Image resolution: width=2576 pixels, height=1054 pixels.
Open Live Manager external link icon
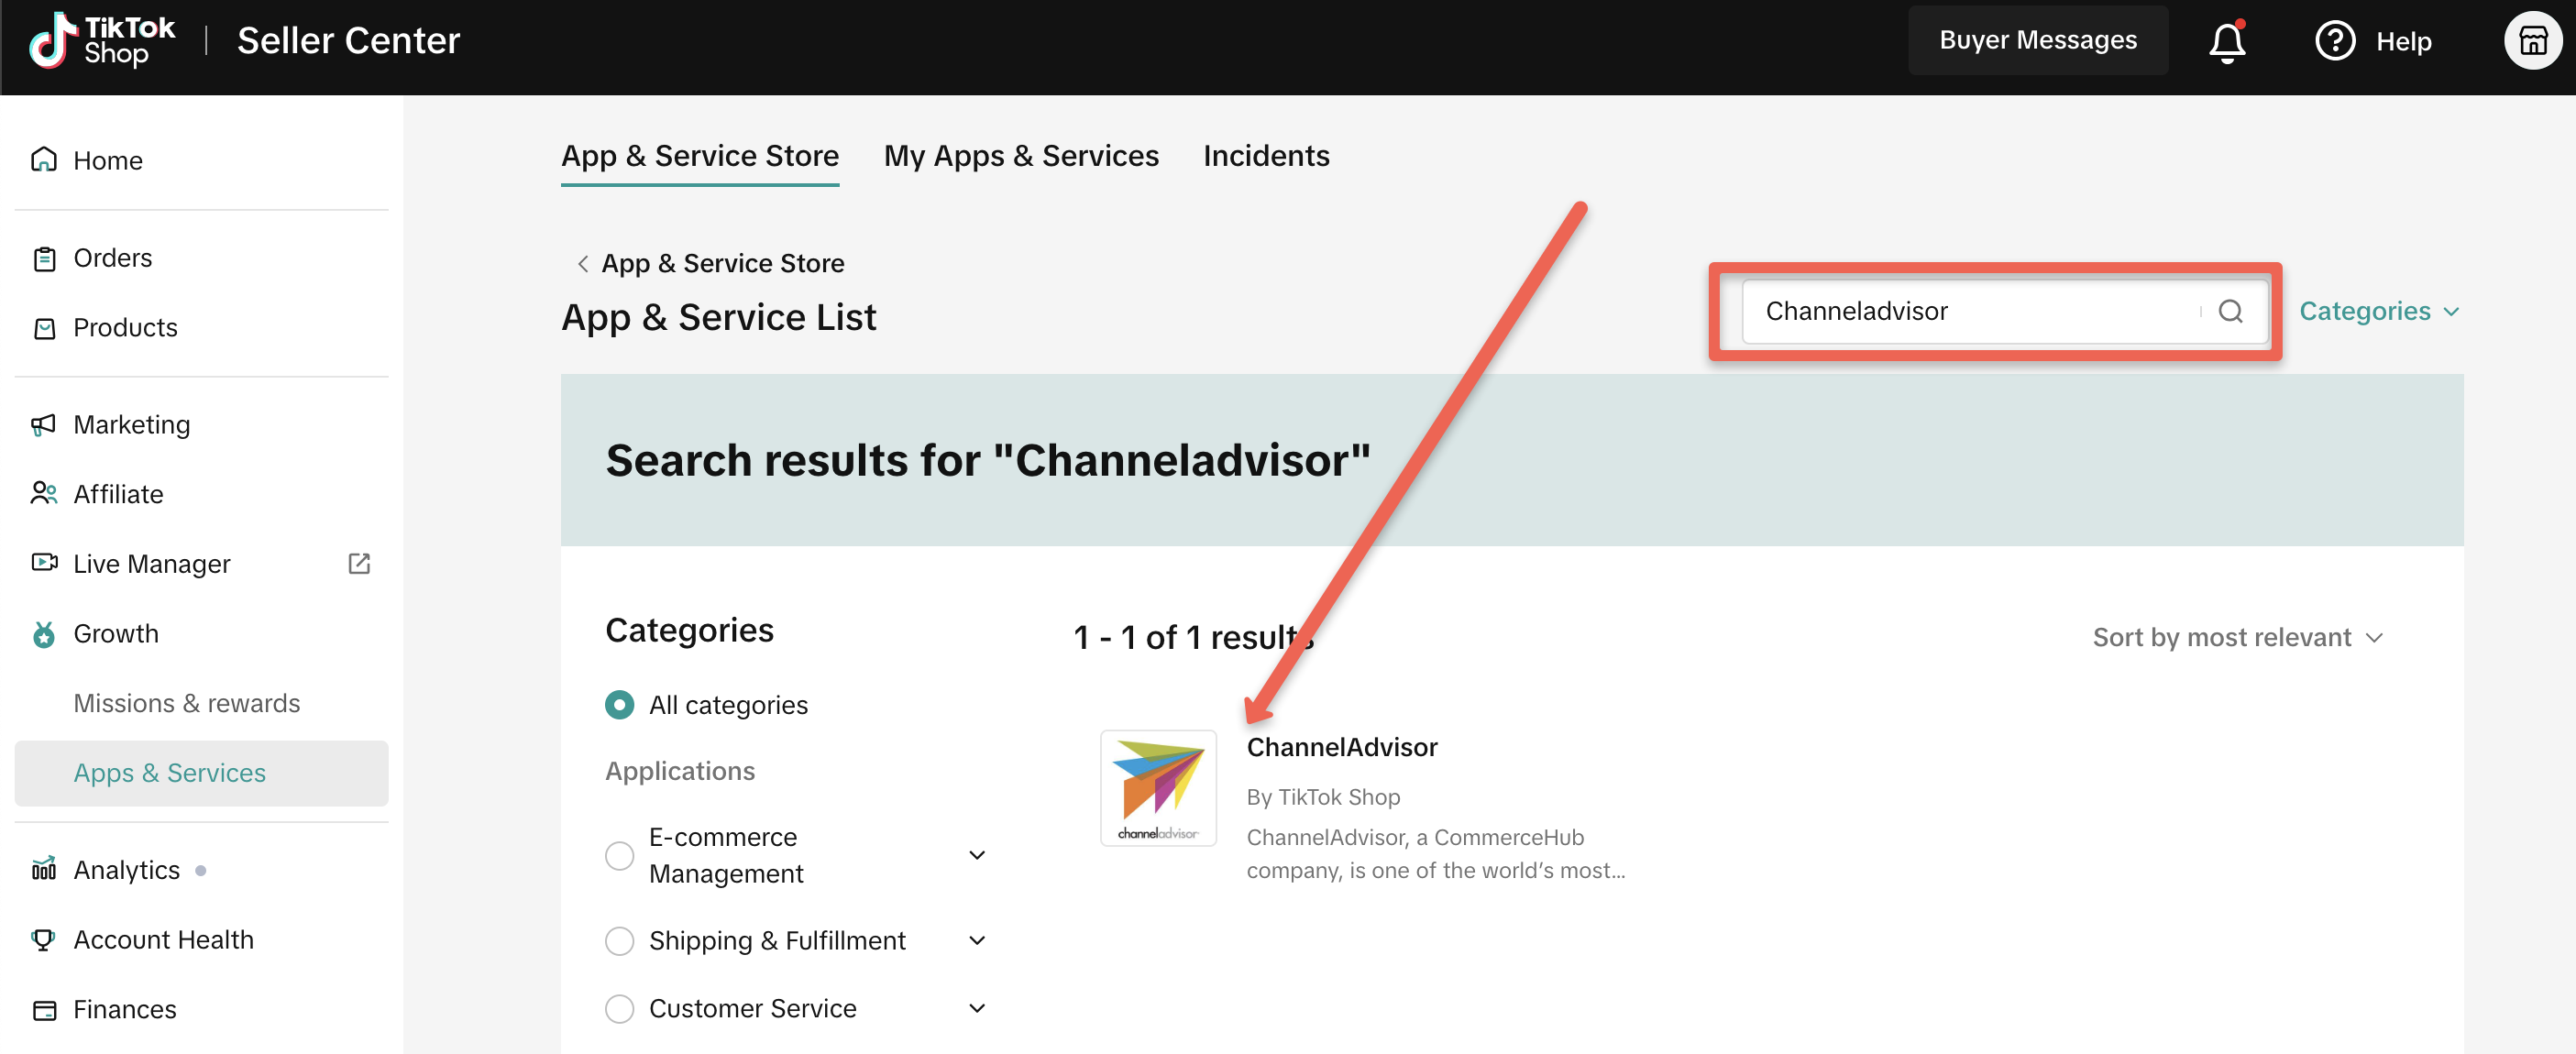[359, 564]
